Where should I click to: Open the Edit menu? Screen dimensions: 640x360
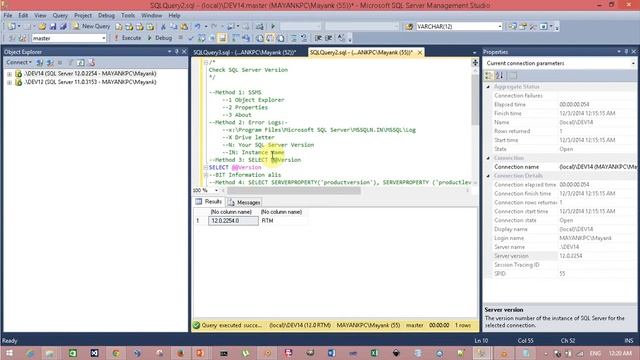23,16
